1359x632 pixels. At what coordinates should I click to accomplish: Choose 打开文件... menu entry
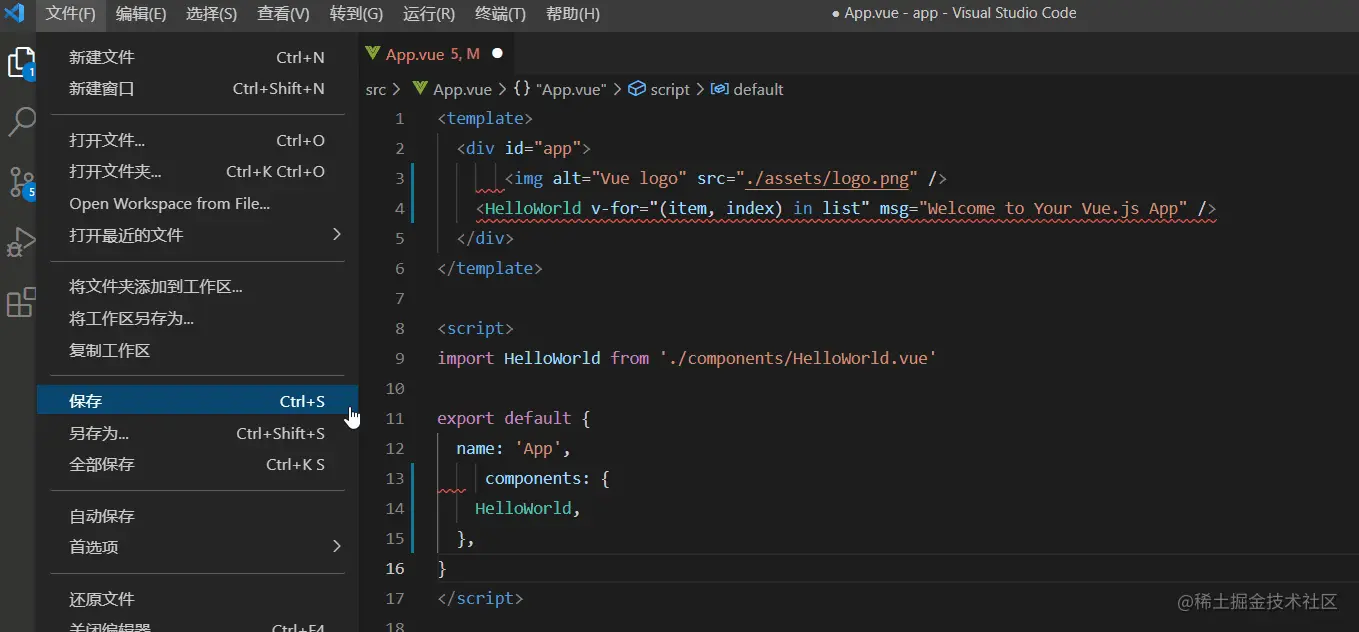click(197, 140)
